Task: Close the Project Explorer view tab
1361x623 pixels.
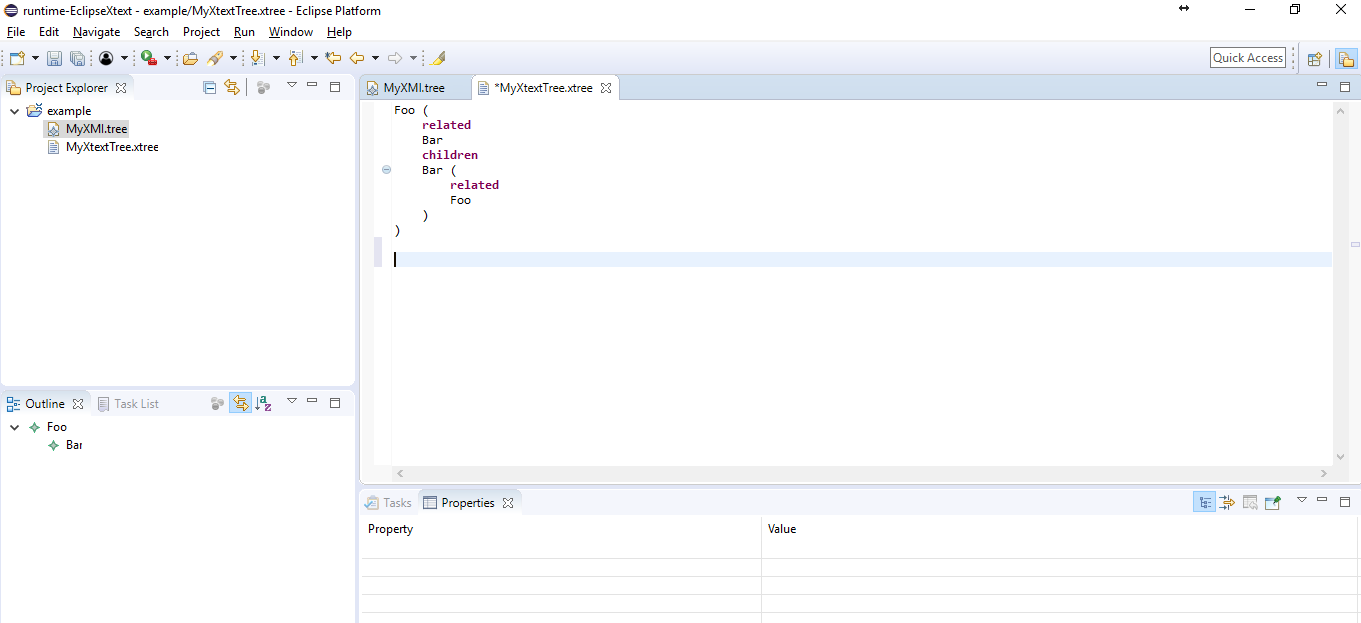Action: [x=121, y=88]
